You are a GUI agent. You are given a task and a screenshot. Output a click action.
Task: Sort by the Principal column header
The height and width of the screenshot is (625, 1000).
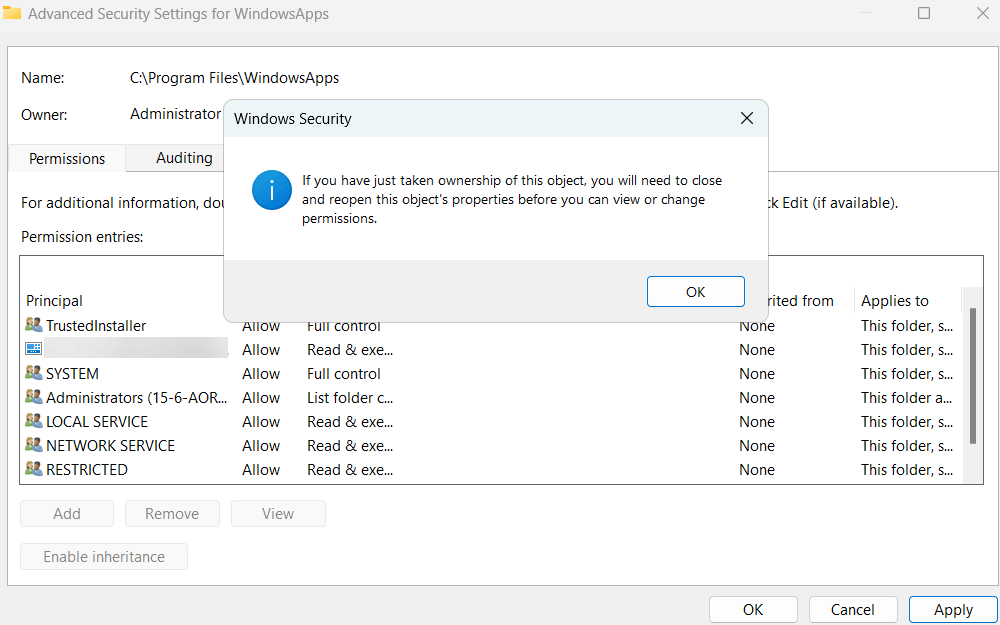55,300
